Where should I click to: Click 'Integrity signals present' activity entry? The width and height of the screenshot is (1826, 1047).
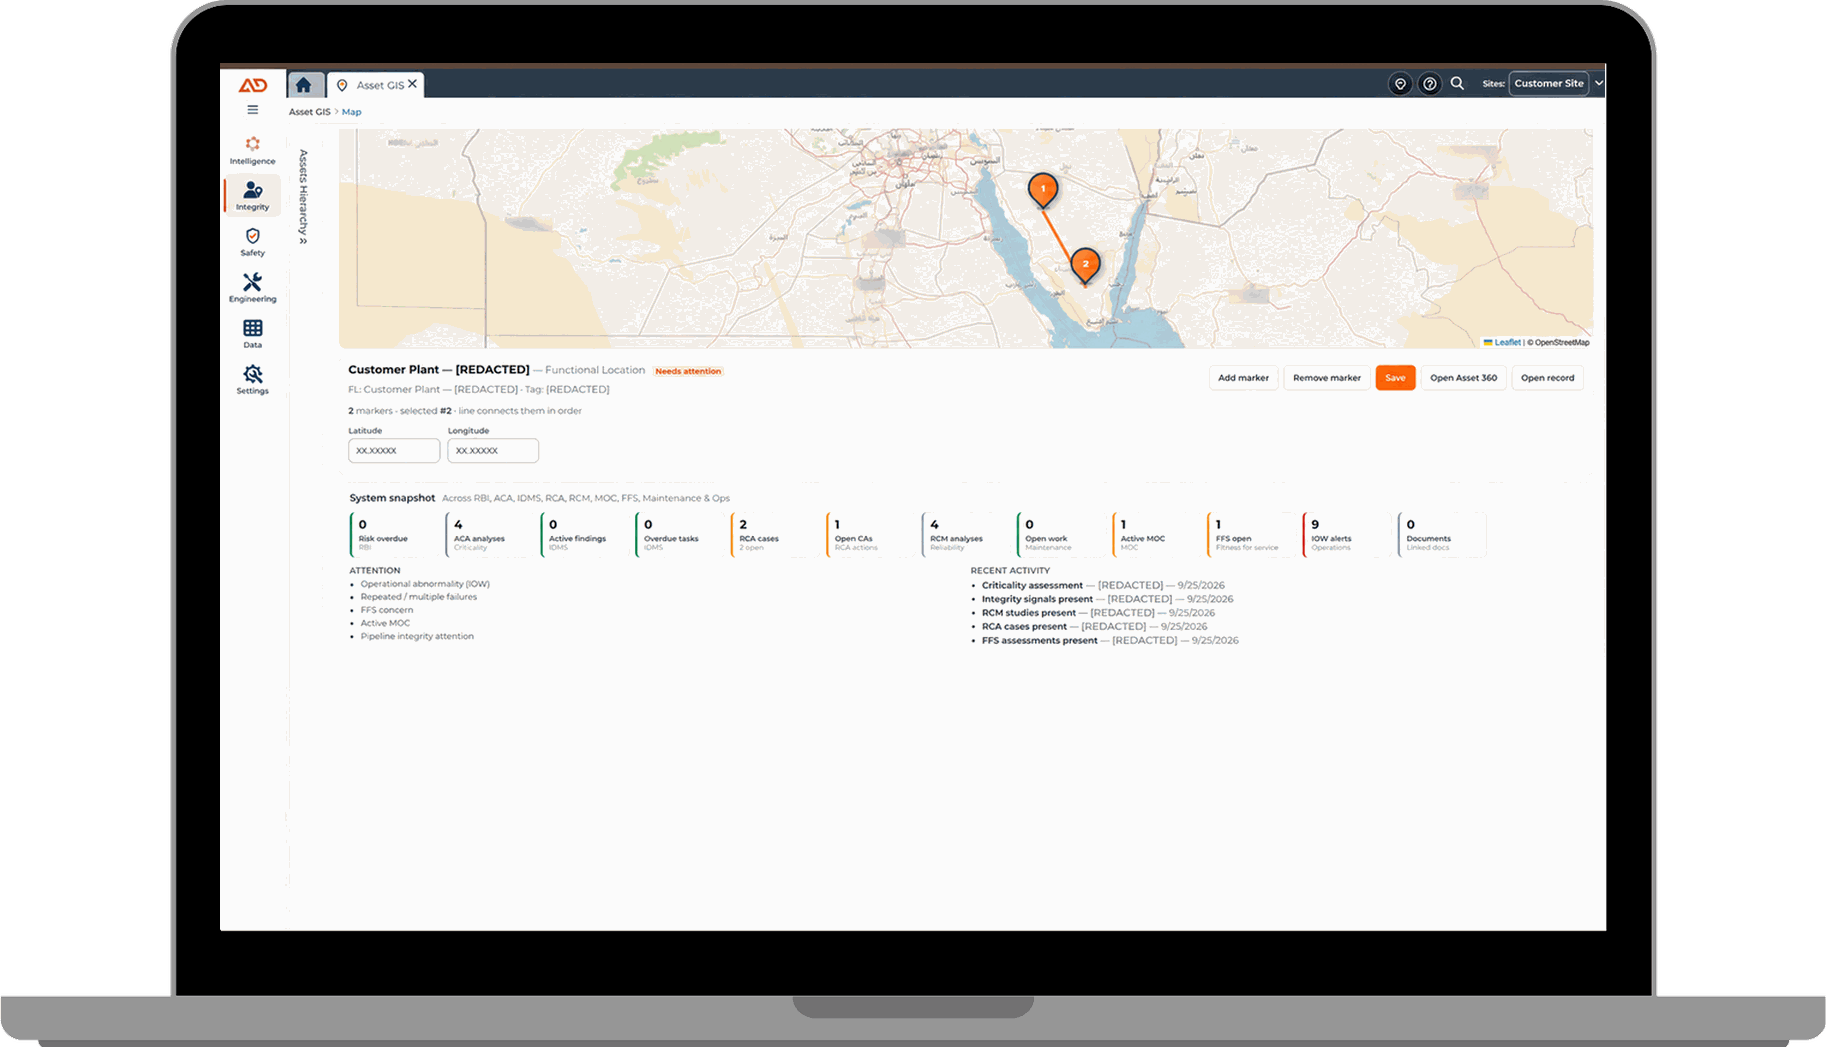(1107, 599)
